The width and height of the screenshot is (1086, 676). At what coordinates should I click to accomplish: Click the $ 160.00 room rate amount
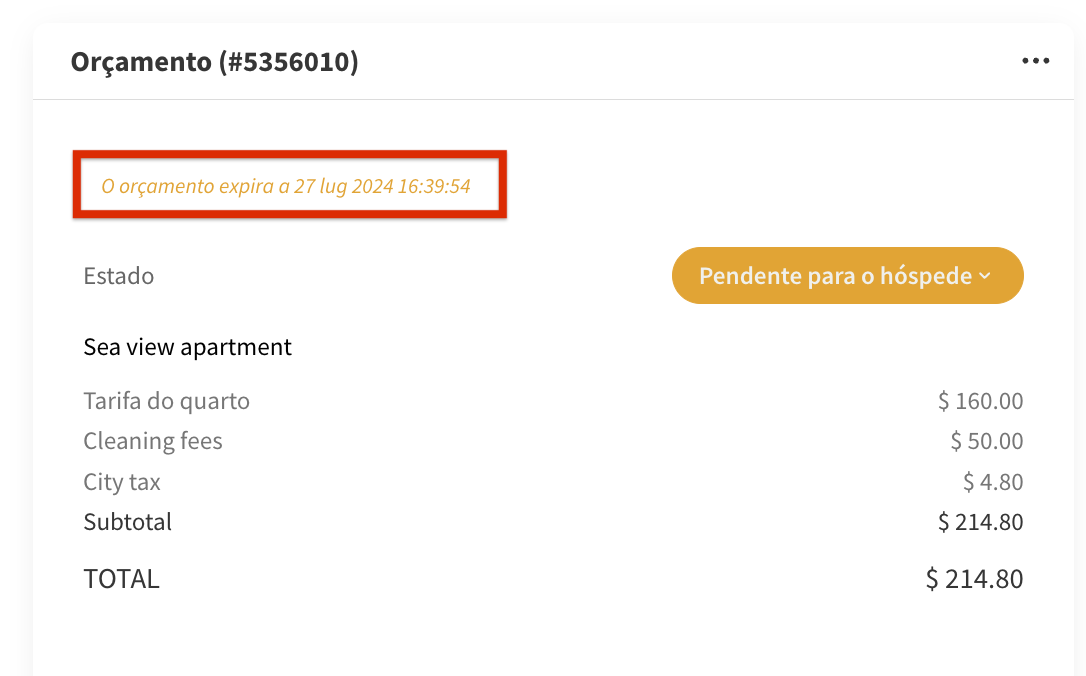pos(980,401)
